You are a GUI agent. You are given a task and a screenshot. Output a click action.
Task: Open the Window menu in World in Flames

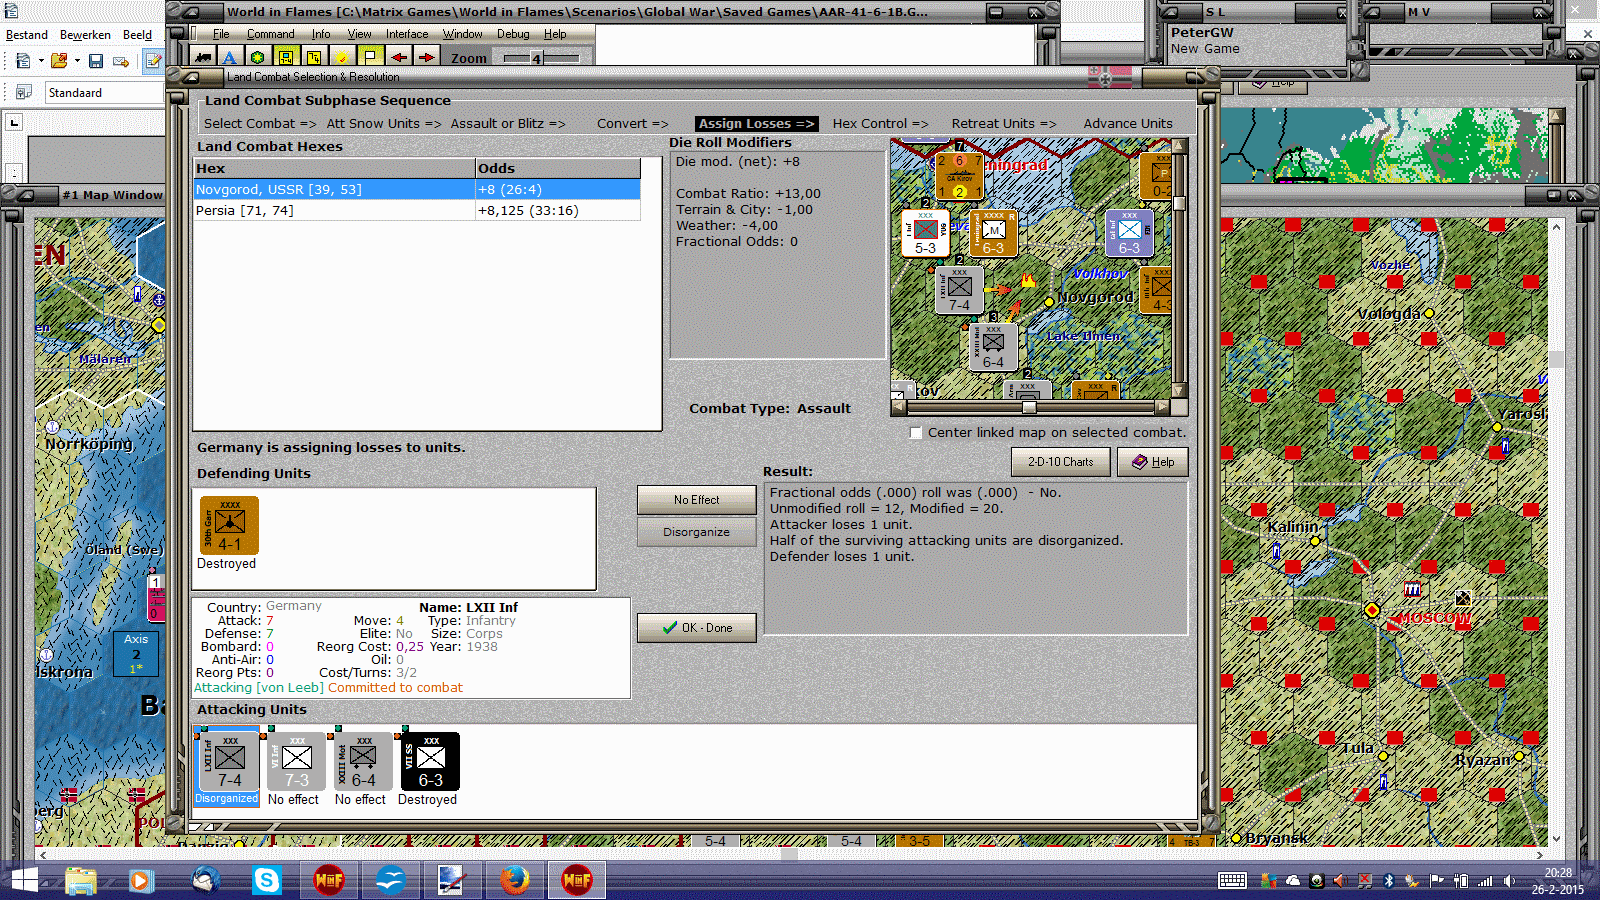click(x=462, y=34)
